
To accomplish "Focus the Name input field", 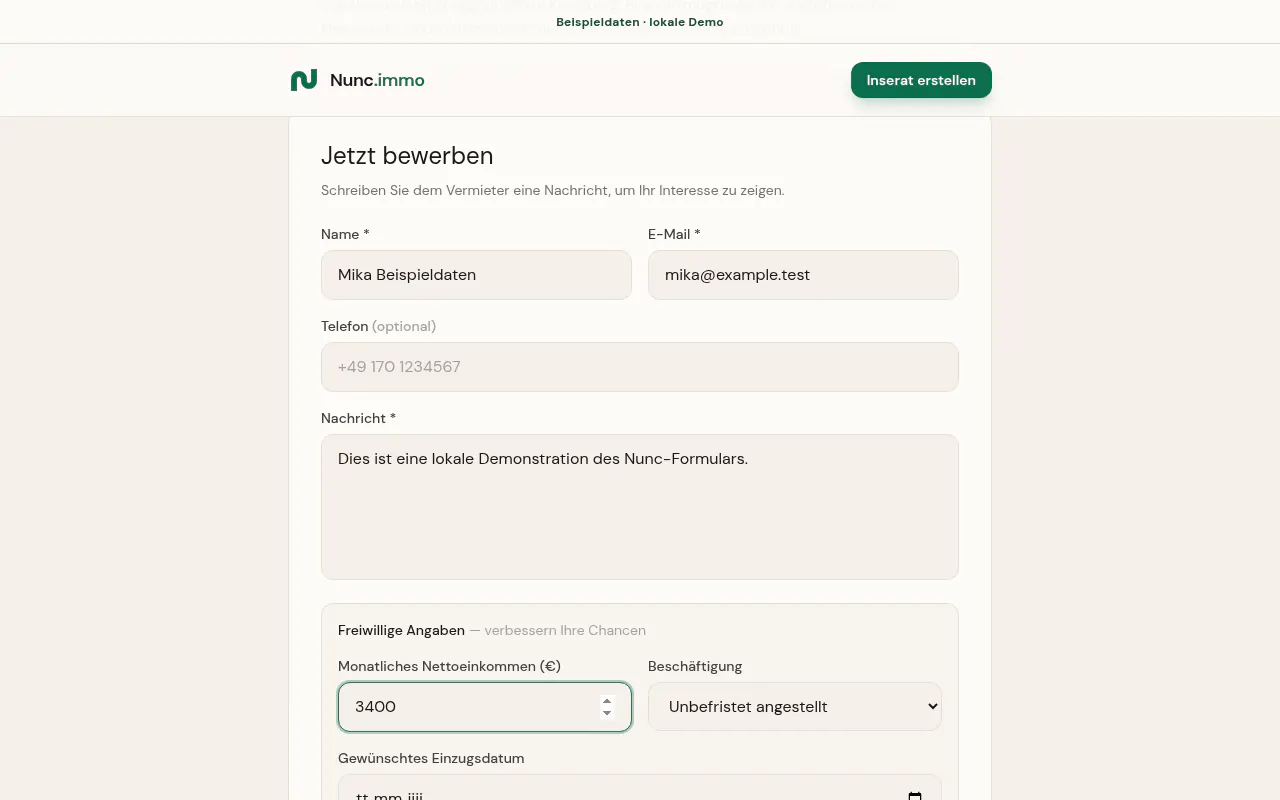I will click(x=476, y=275).
